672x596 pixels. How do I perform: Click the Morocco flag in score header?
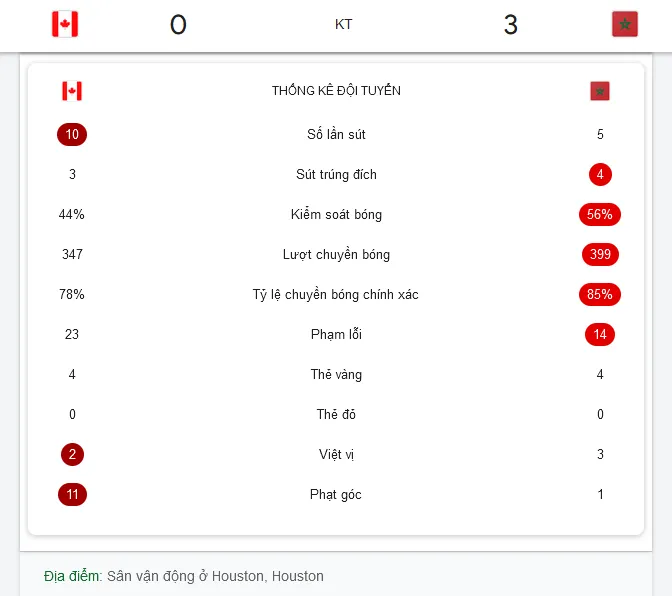click(624, 24)
